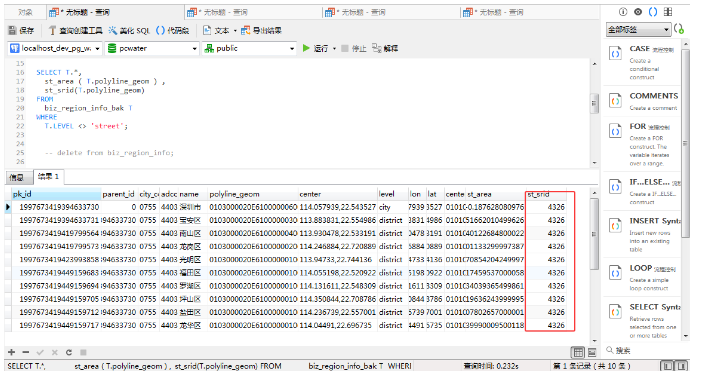
Task: Click the blue parentheses snippet icon
Action: [x=653, y=12]
